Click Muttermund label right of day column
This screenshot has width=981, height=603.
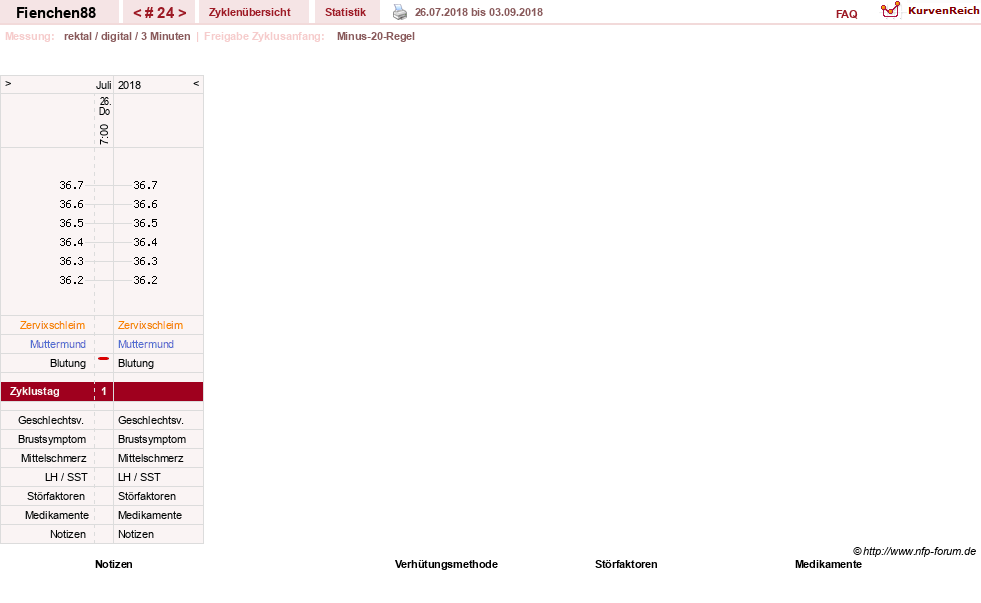pyautogui.click(x=146, y=344)
